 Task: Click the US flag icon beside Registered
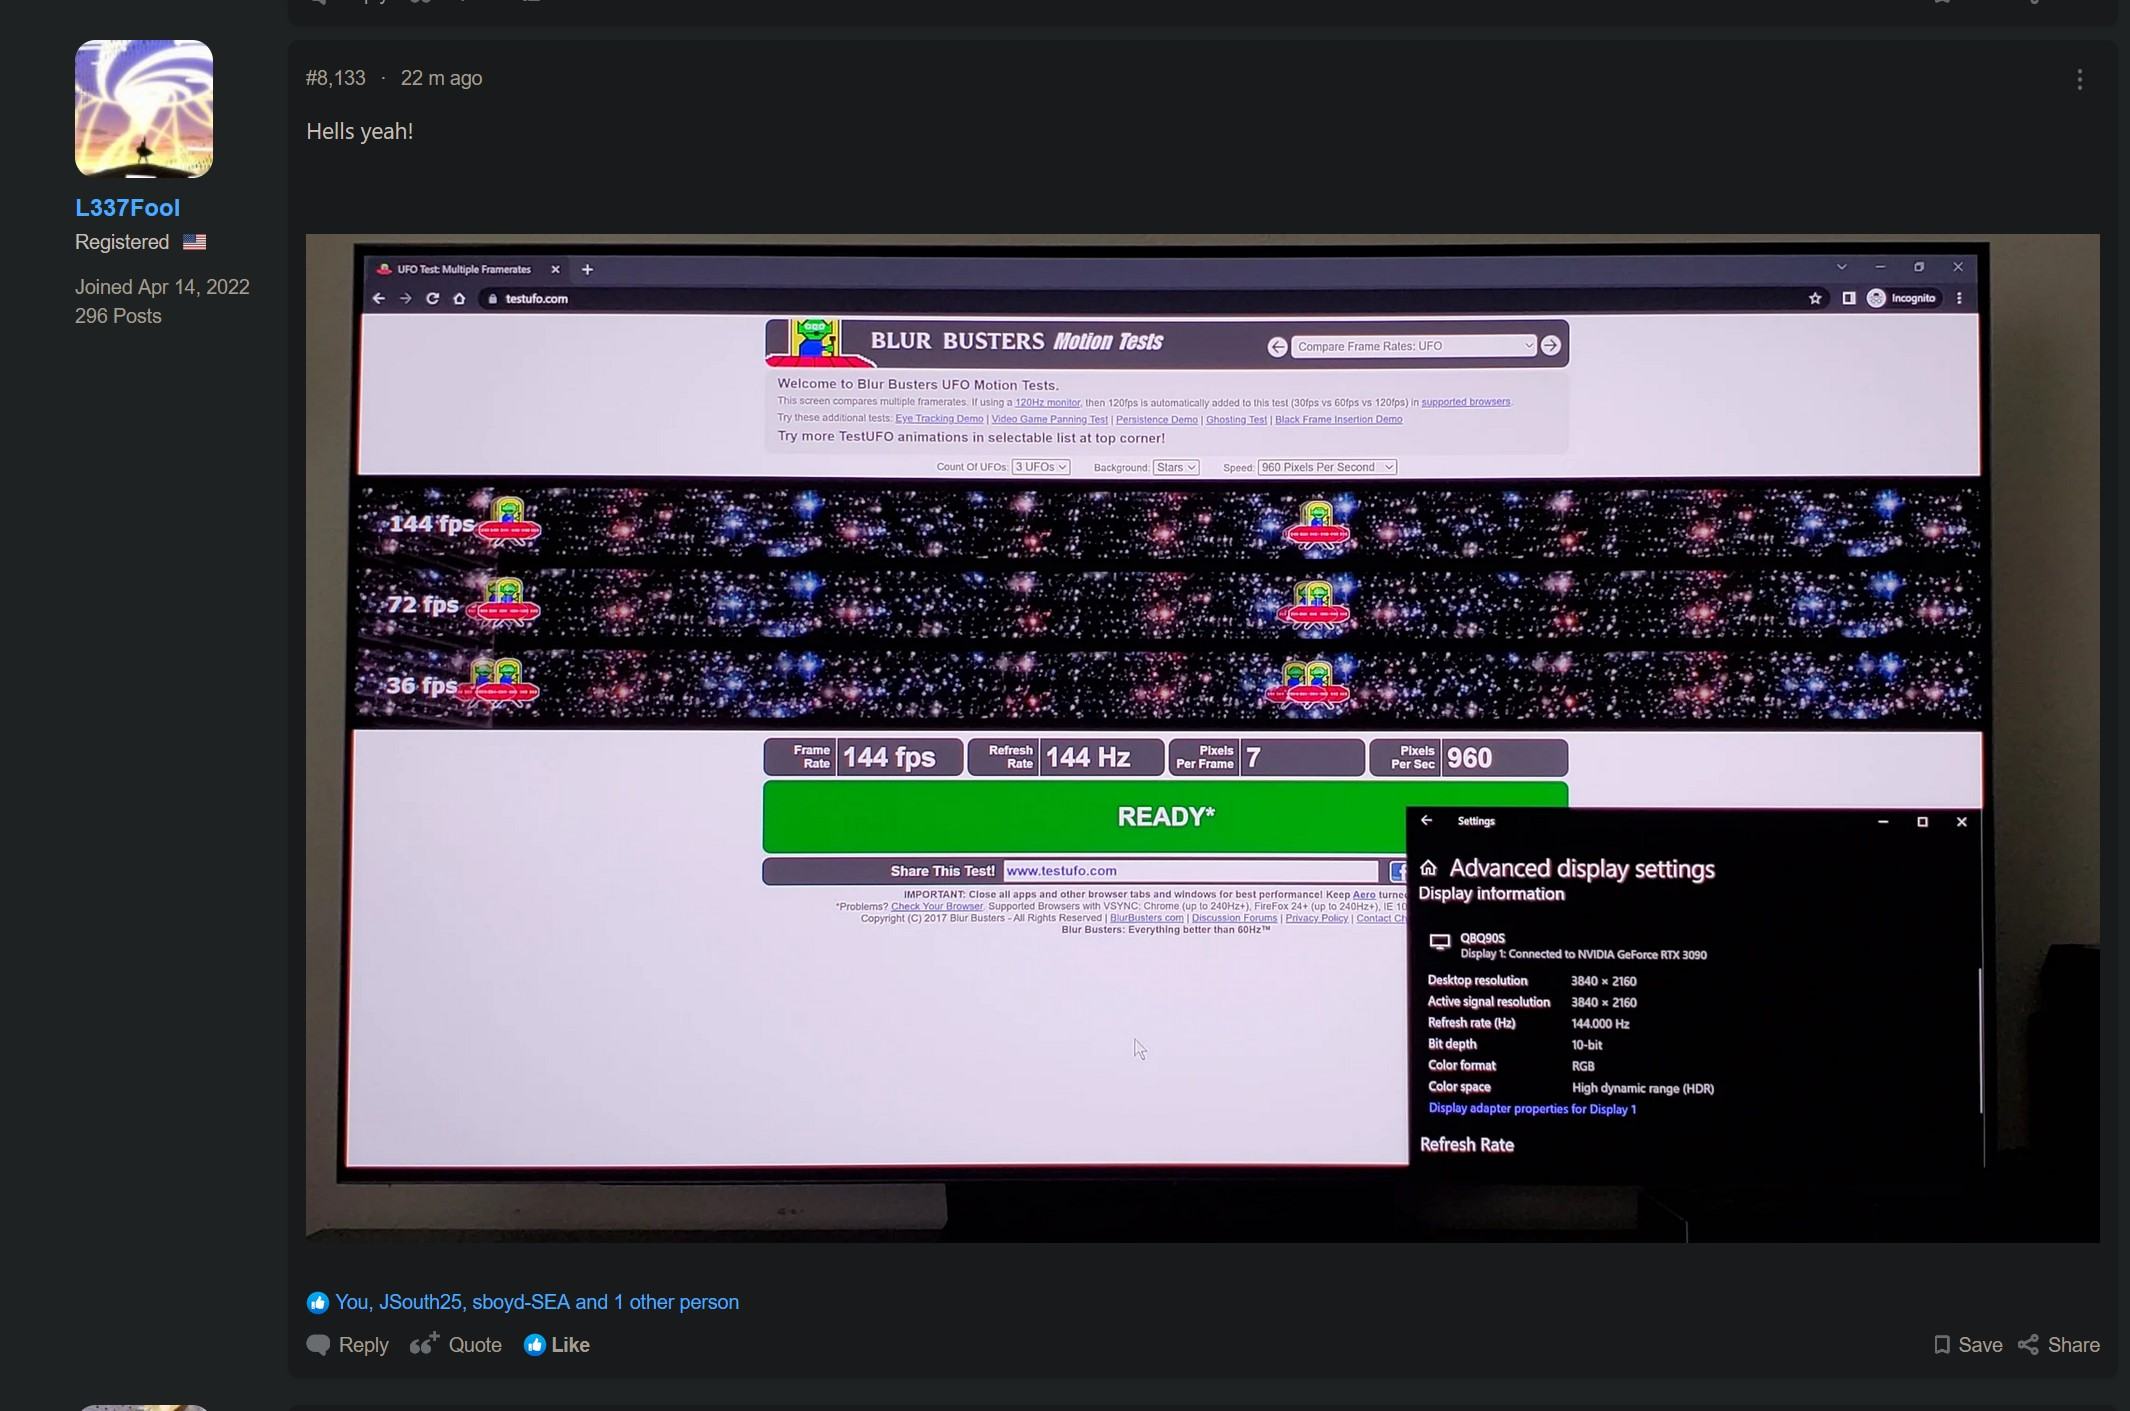tap(194, 242)
